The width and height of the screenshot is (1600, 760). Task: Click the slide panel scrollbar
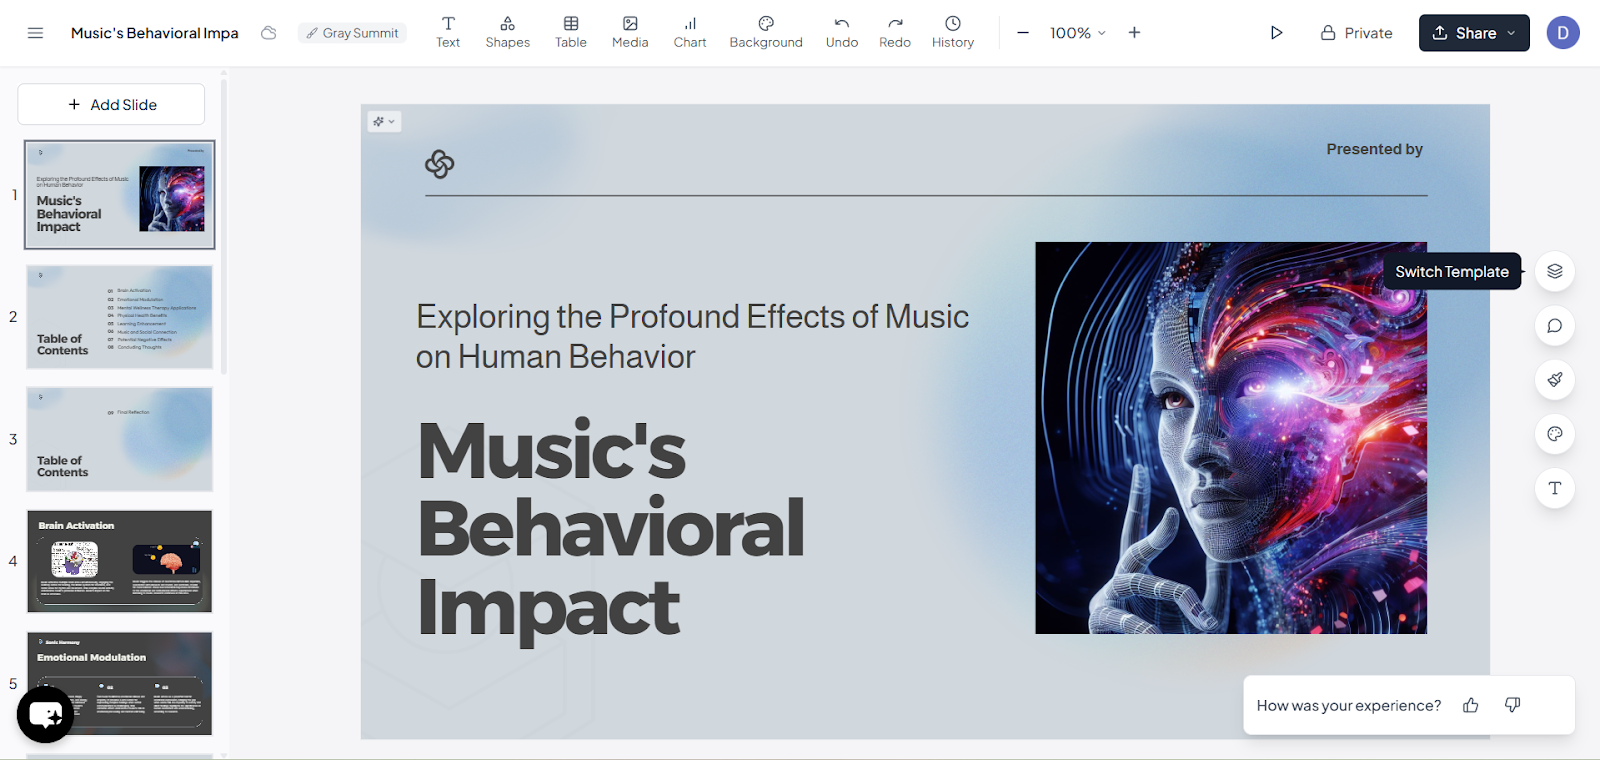(224, 225)
